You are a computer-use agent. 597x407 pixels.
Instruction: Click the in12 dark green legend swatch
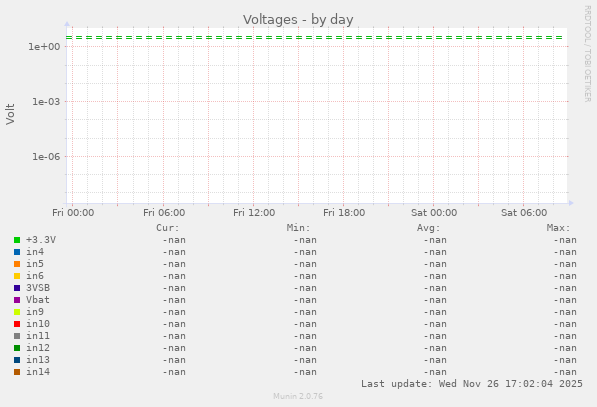coord(17,348)
